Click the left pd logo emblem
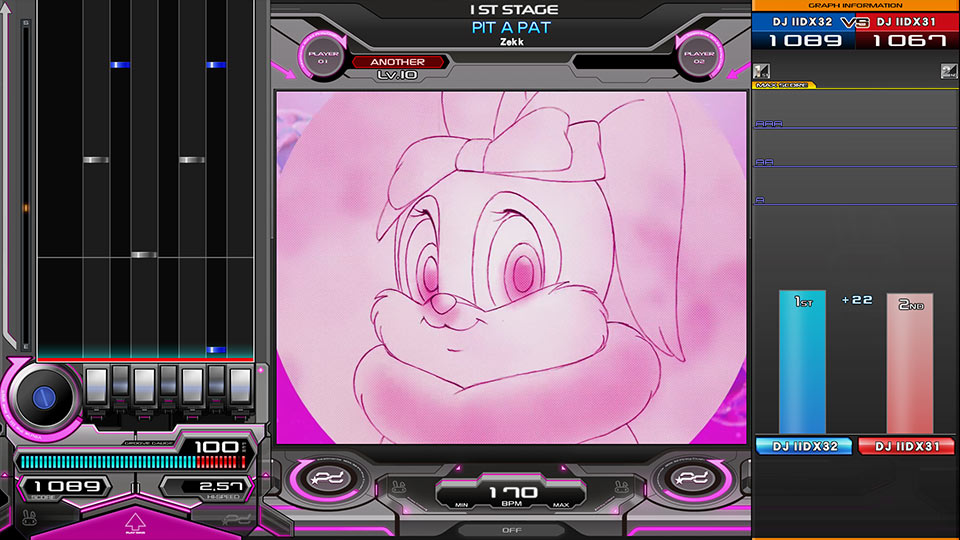The height and width of the screenshot is (540, 960). point(328,478)
